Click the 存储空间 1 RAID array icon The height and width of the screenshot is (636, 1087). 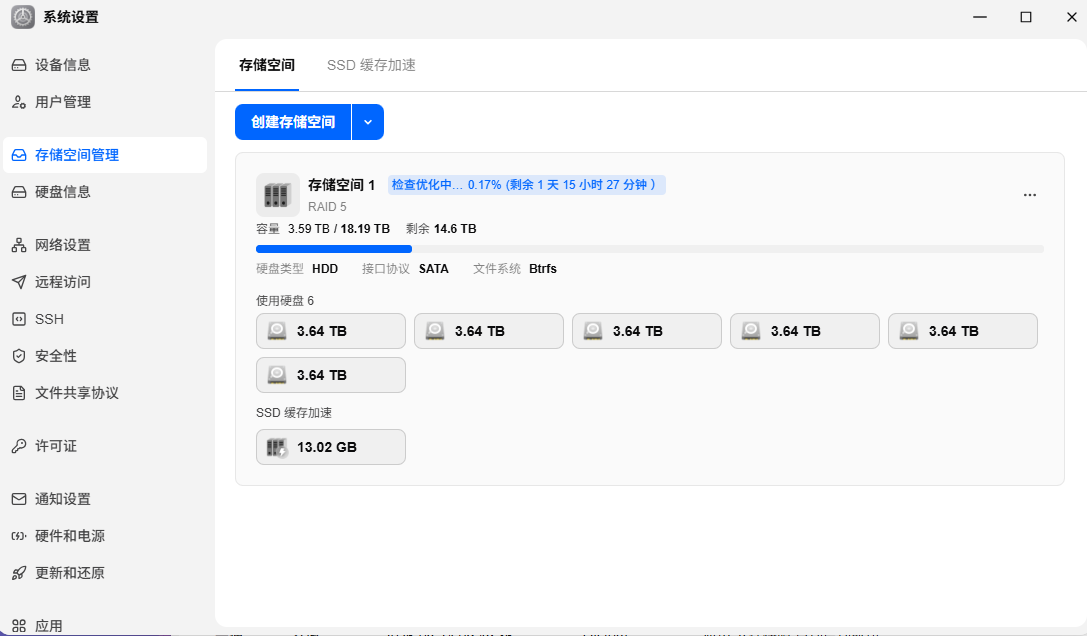(277, 195)
